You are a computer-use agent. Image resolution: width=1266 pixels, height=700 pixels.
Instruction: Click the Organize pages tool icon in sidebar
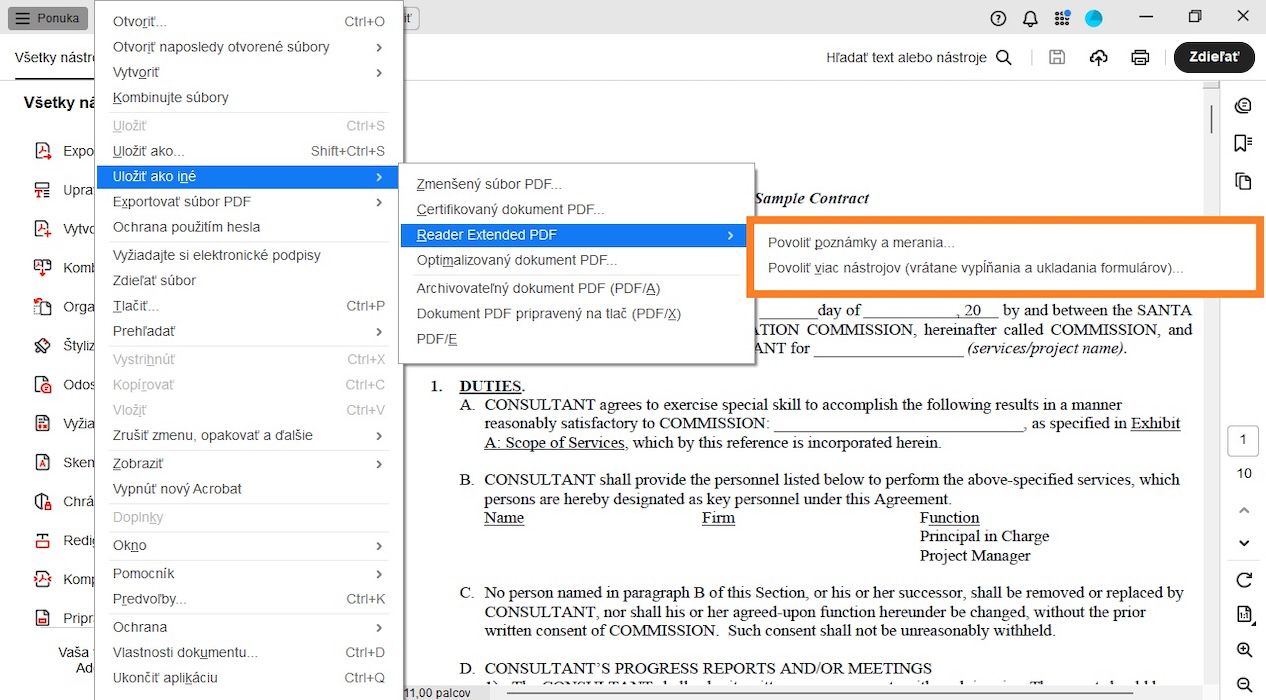pos(43,306)
